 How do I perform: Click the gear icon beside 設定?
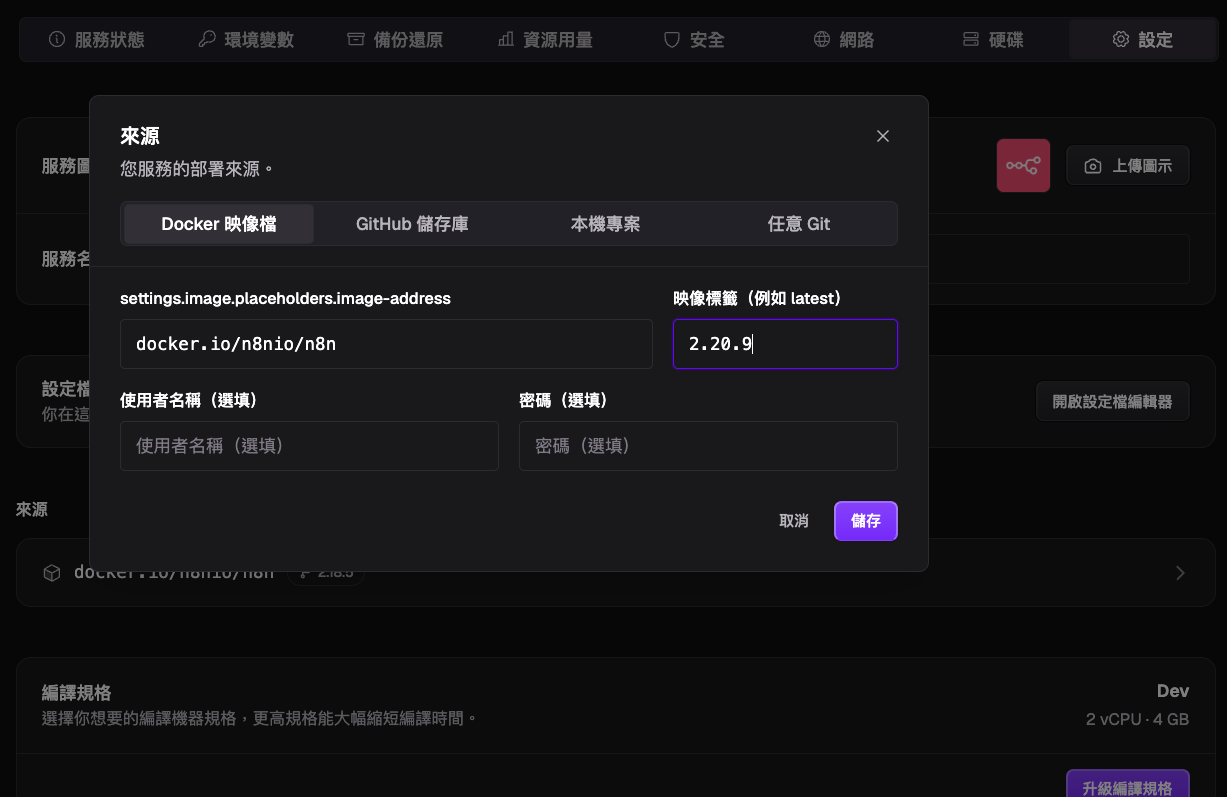(x=1121, y=40)
